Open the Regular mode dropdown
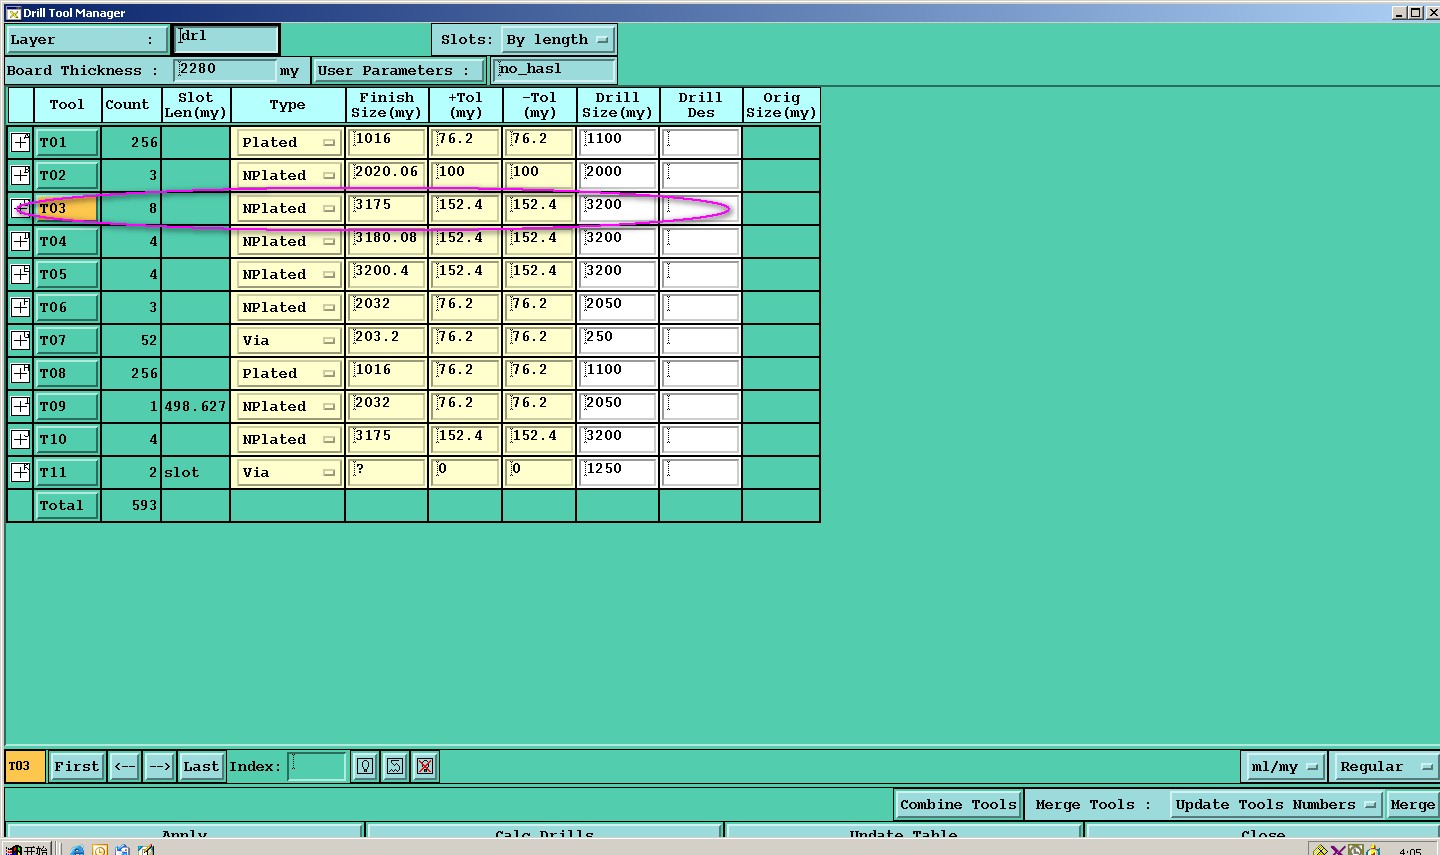 pos(1385,766)
